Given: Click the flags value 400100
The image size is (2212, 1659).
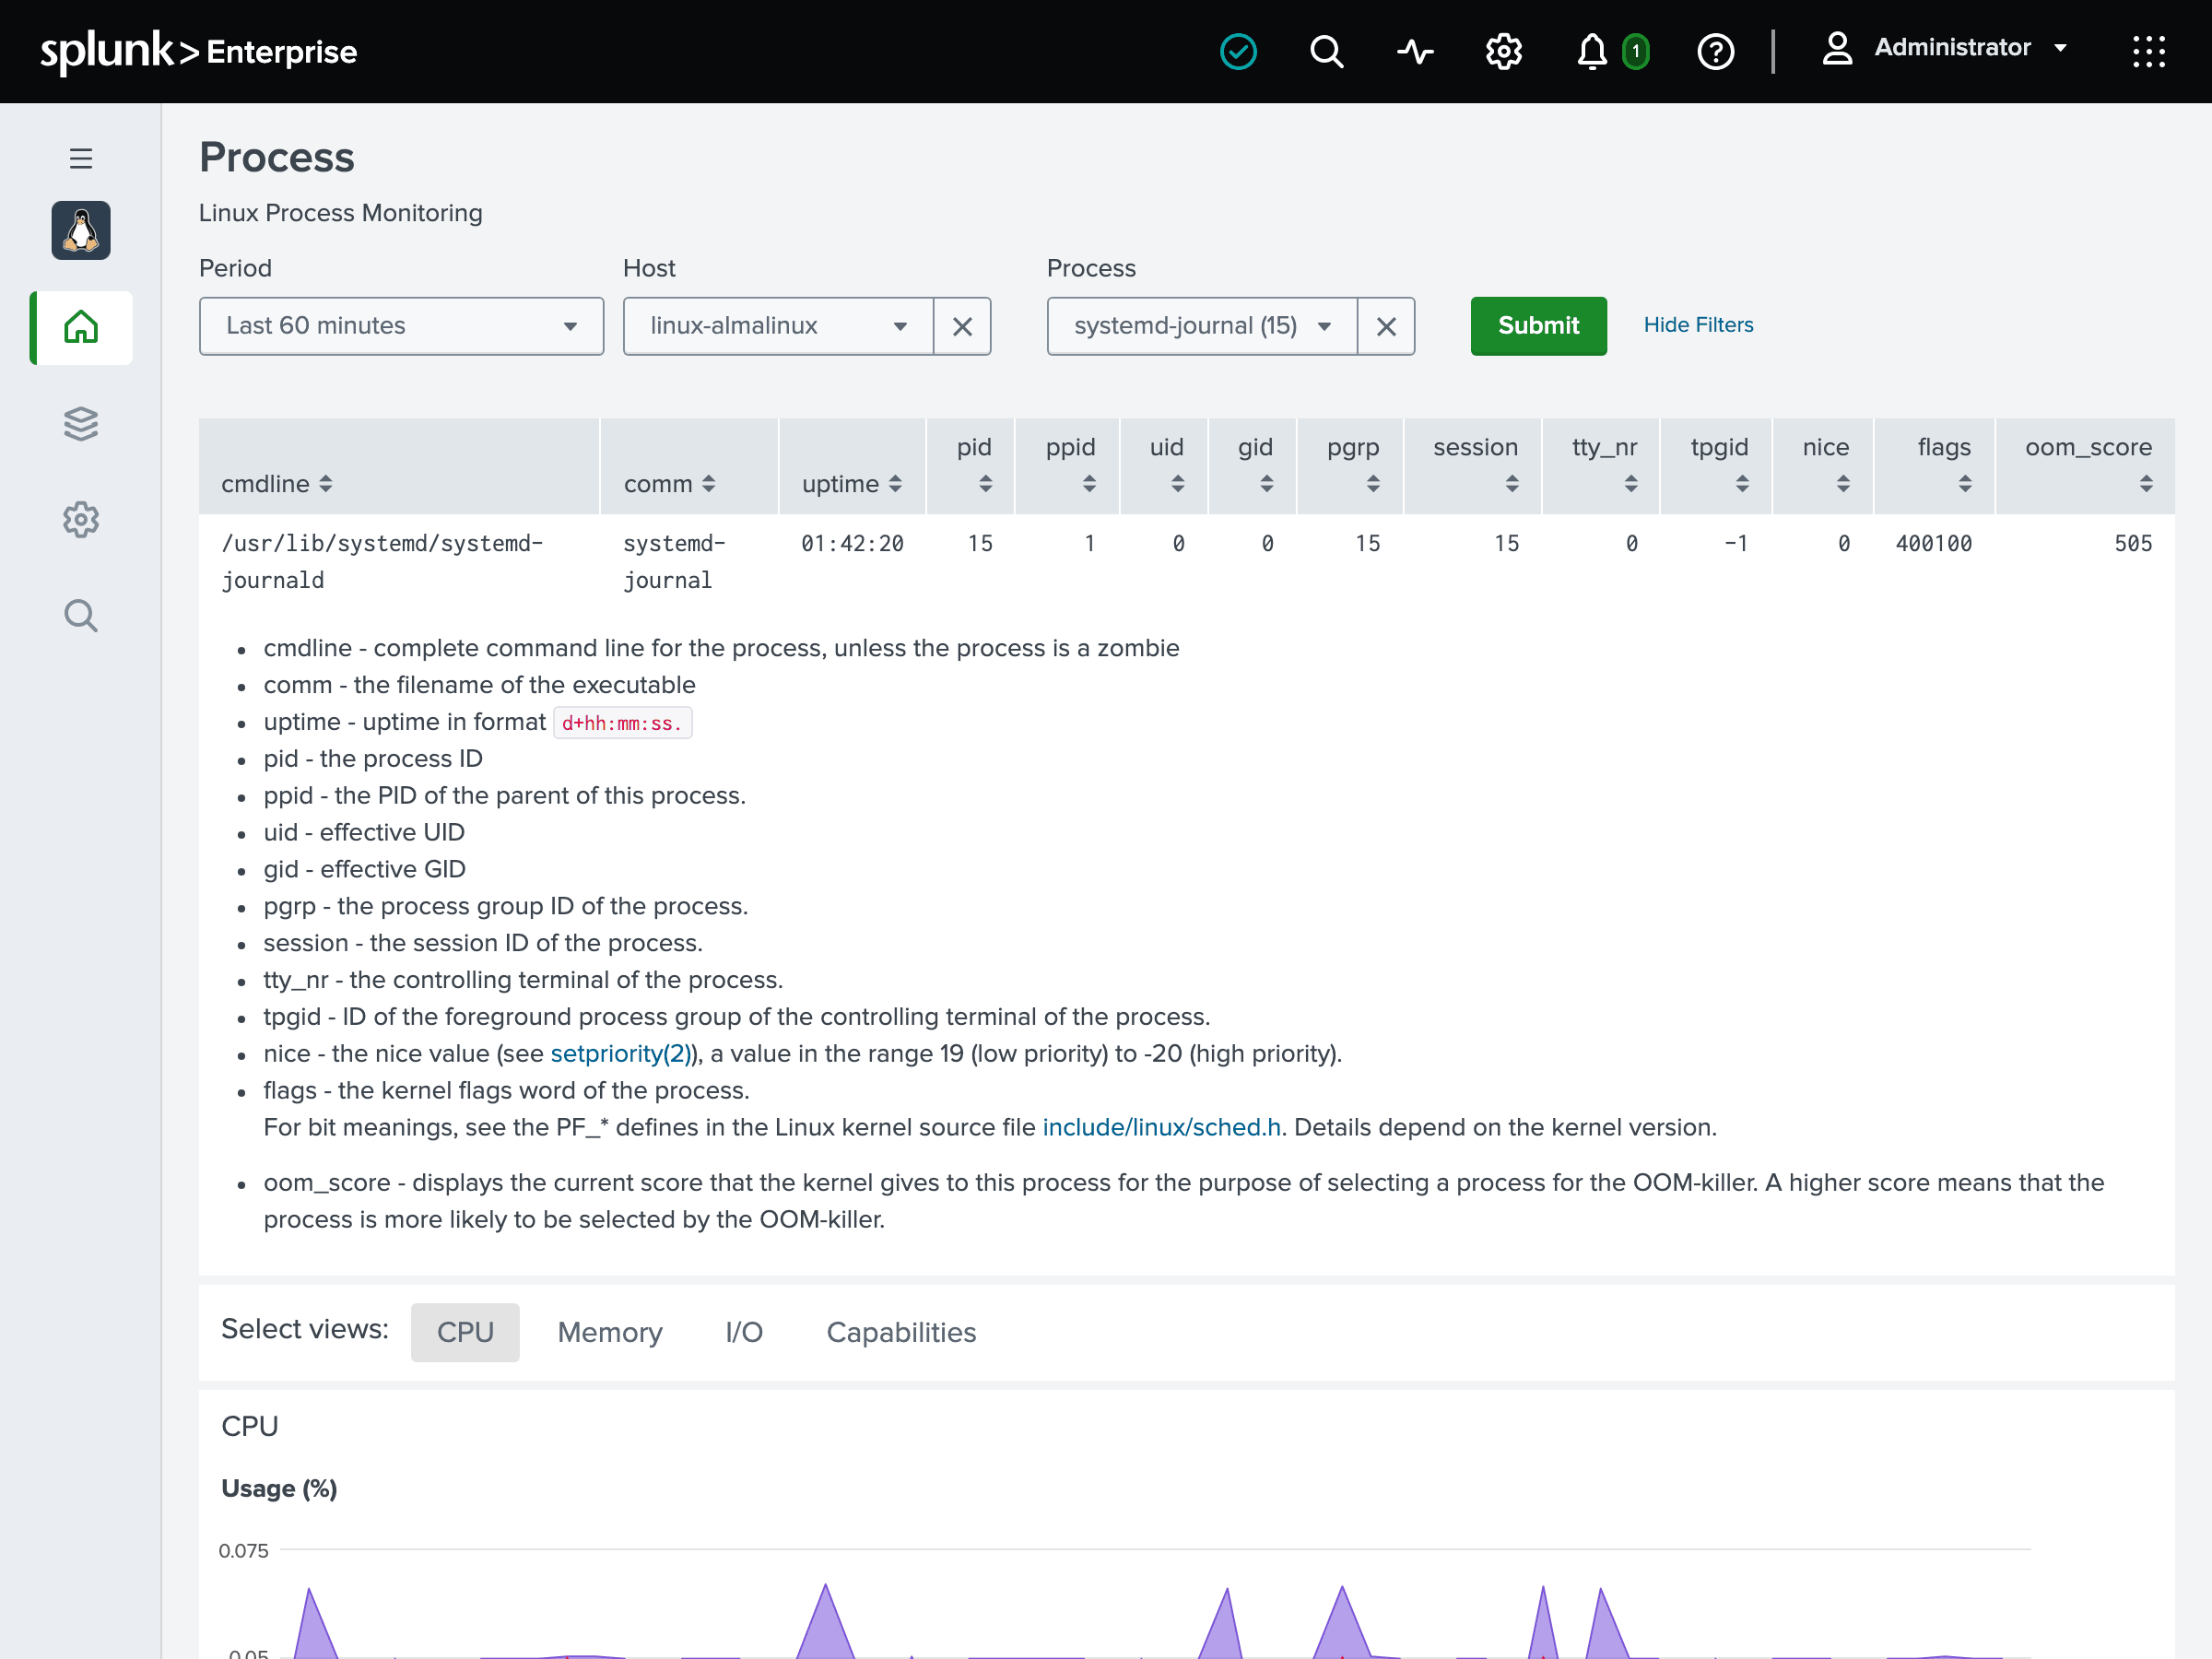Looking at the screenshot, I should [1934, 543].
